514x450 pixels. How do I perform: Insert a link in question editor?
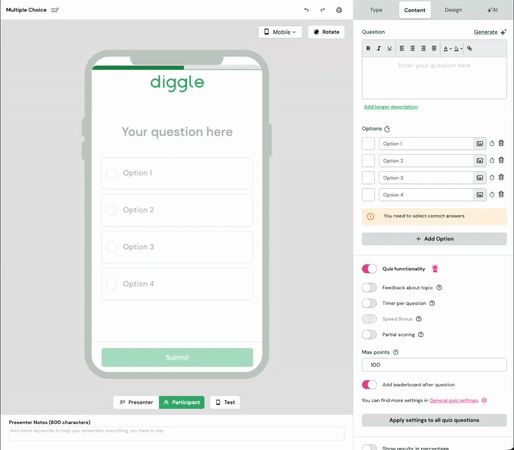pyautogui.click(x=469, y=49)
